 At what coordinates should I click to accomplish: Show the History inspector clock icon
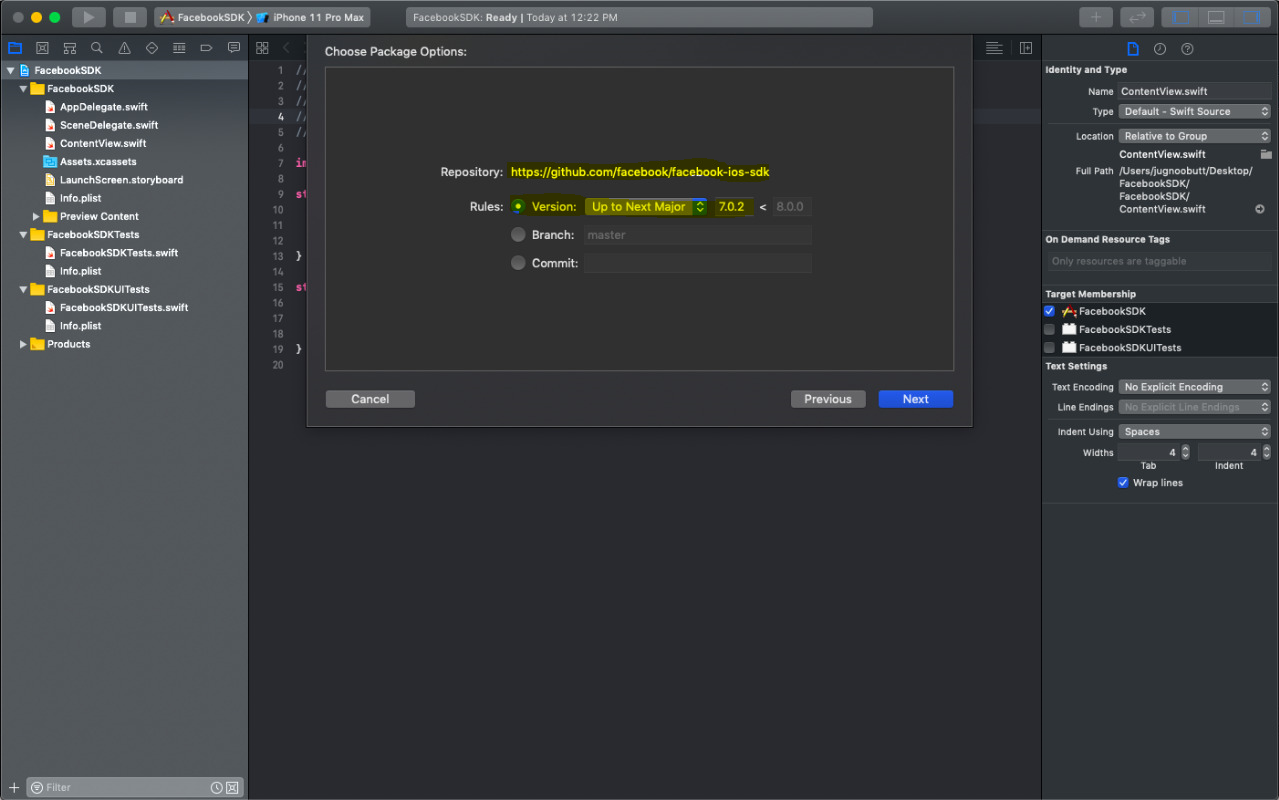coord(1160,49)
